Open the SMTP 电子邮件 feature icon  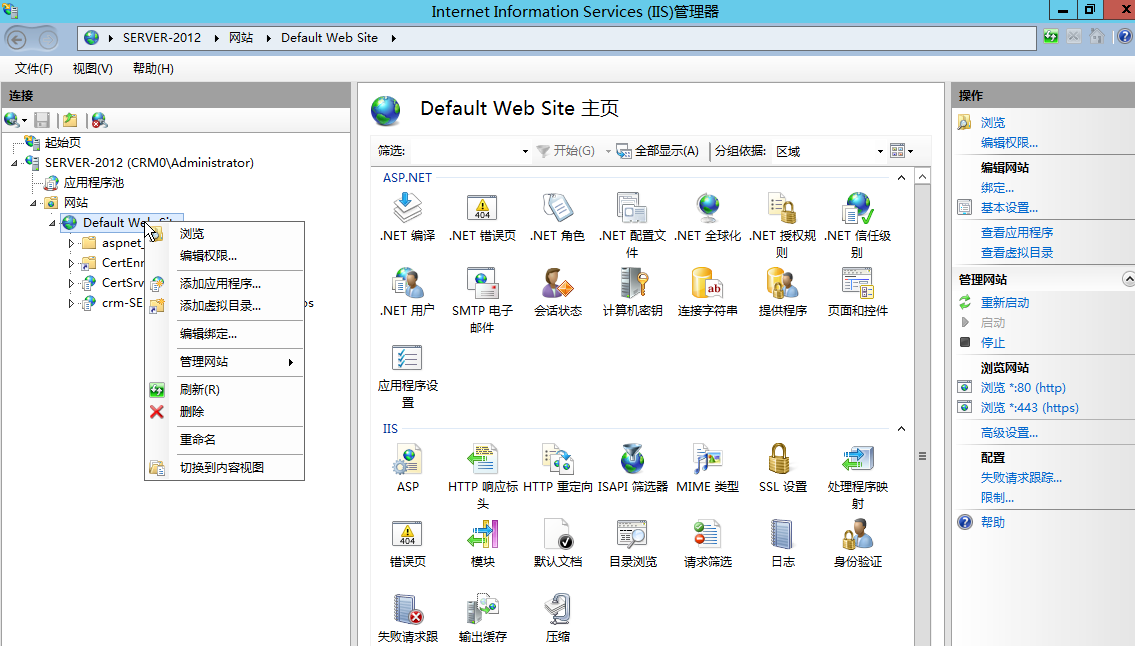(x=482, y=283)
